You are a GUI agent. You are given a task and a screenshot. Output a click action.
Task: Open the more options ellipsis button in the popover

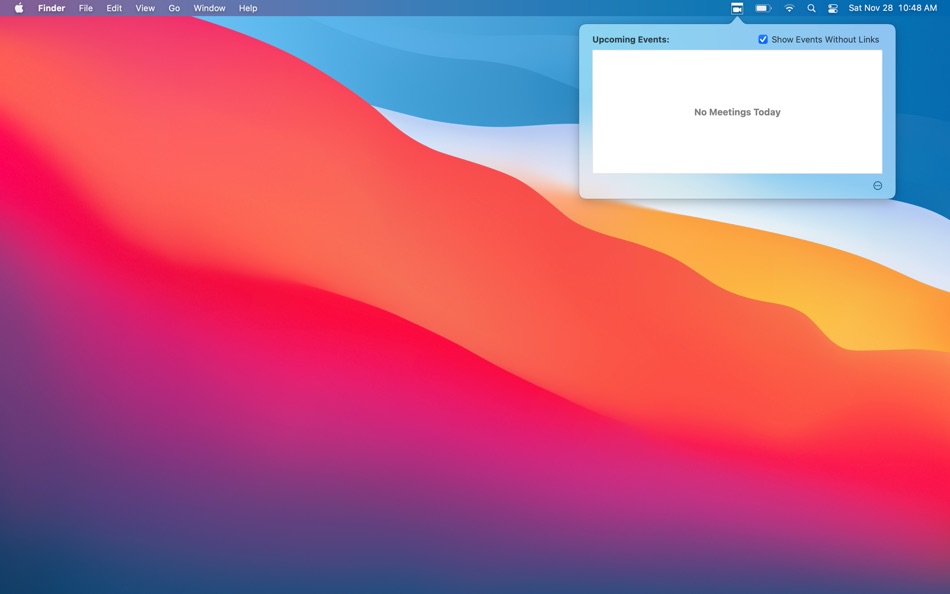tap(877, 185)
